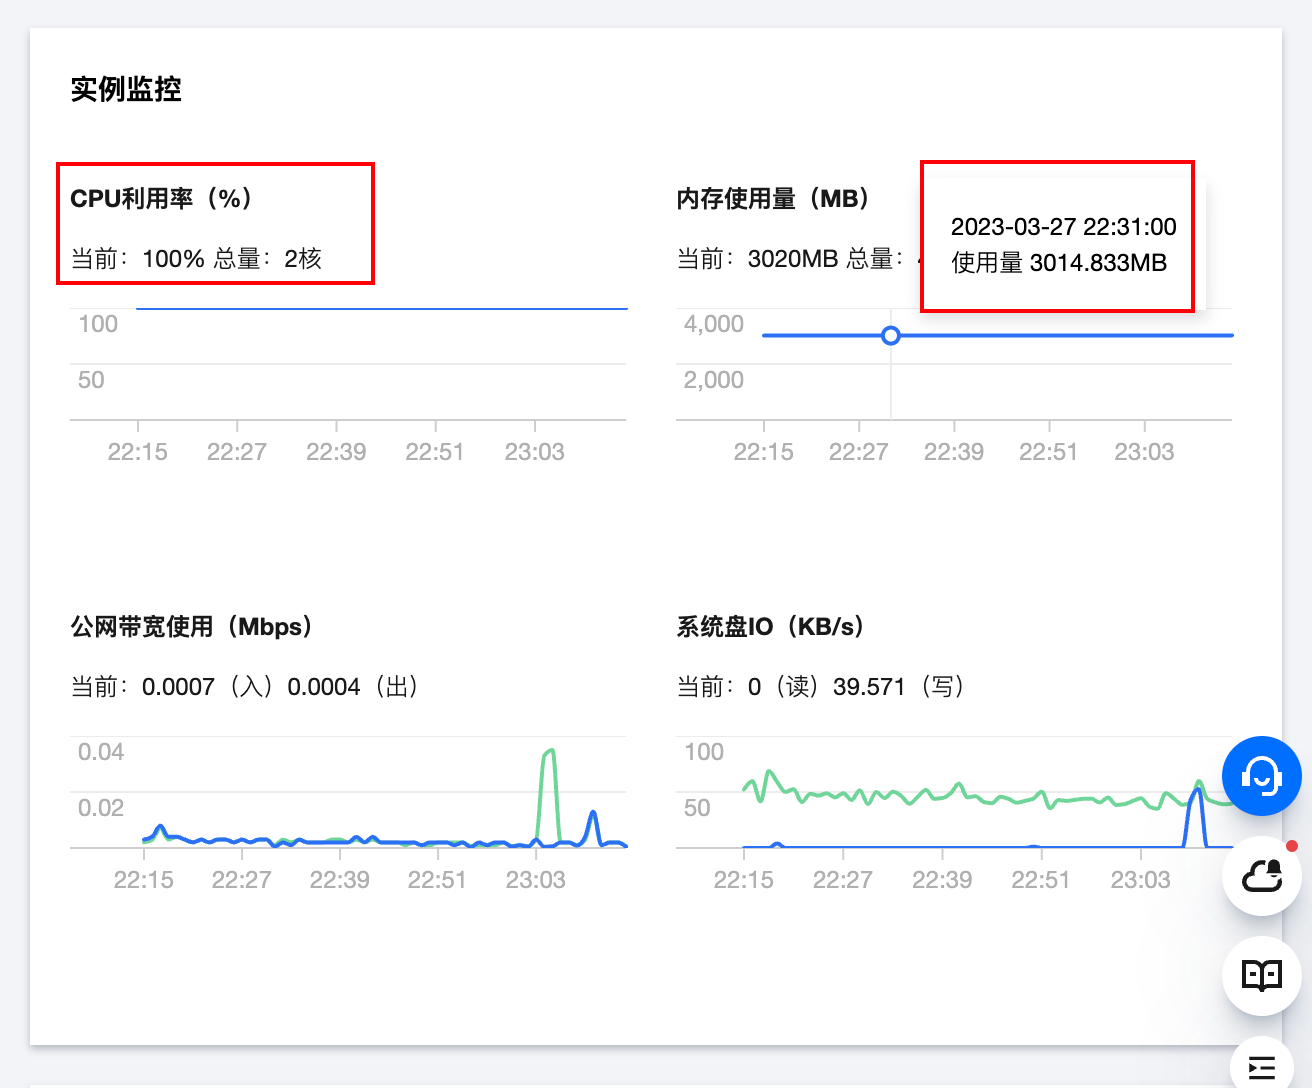This screenshot has height=1088, width=1312.
Task: Click the flat blue CPU usage line
Action: [x=380, y=309]
